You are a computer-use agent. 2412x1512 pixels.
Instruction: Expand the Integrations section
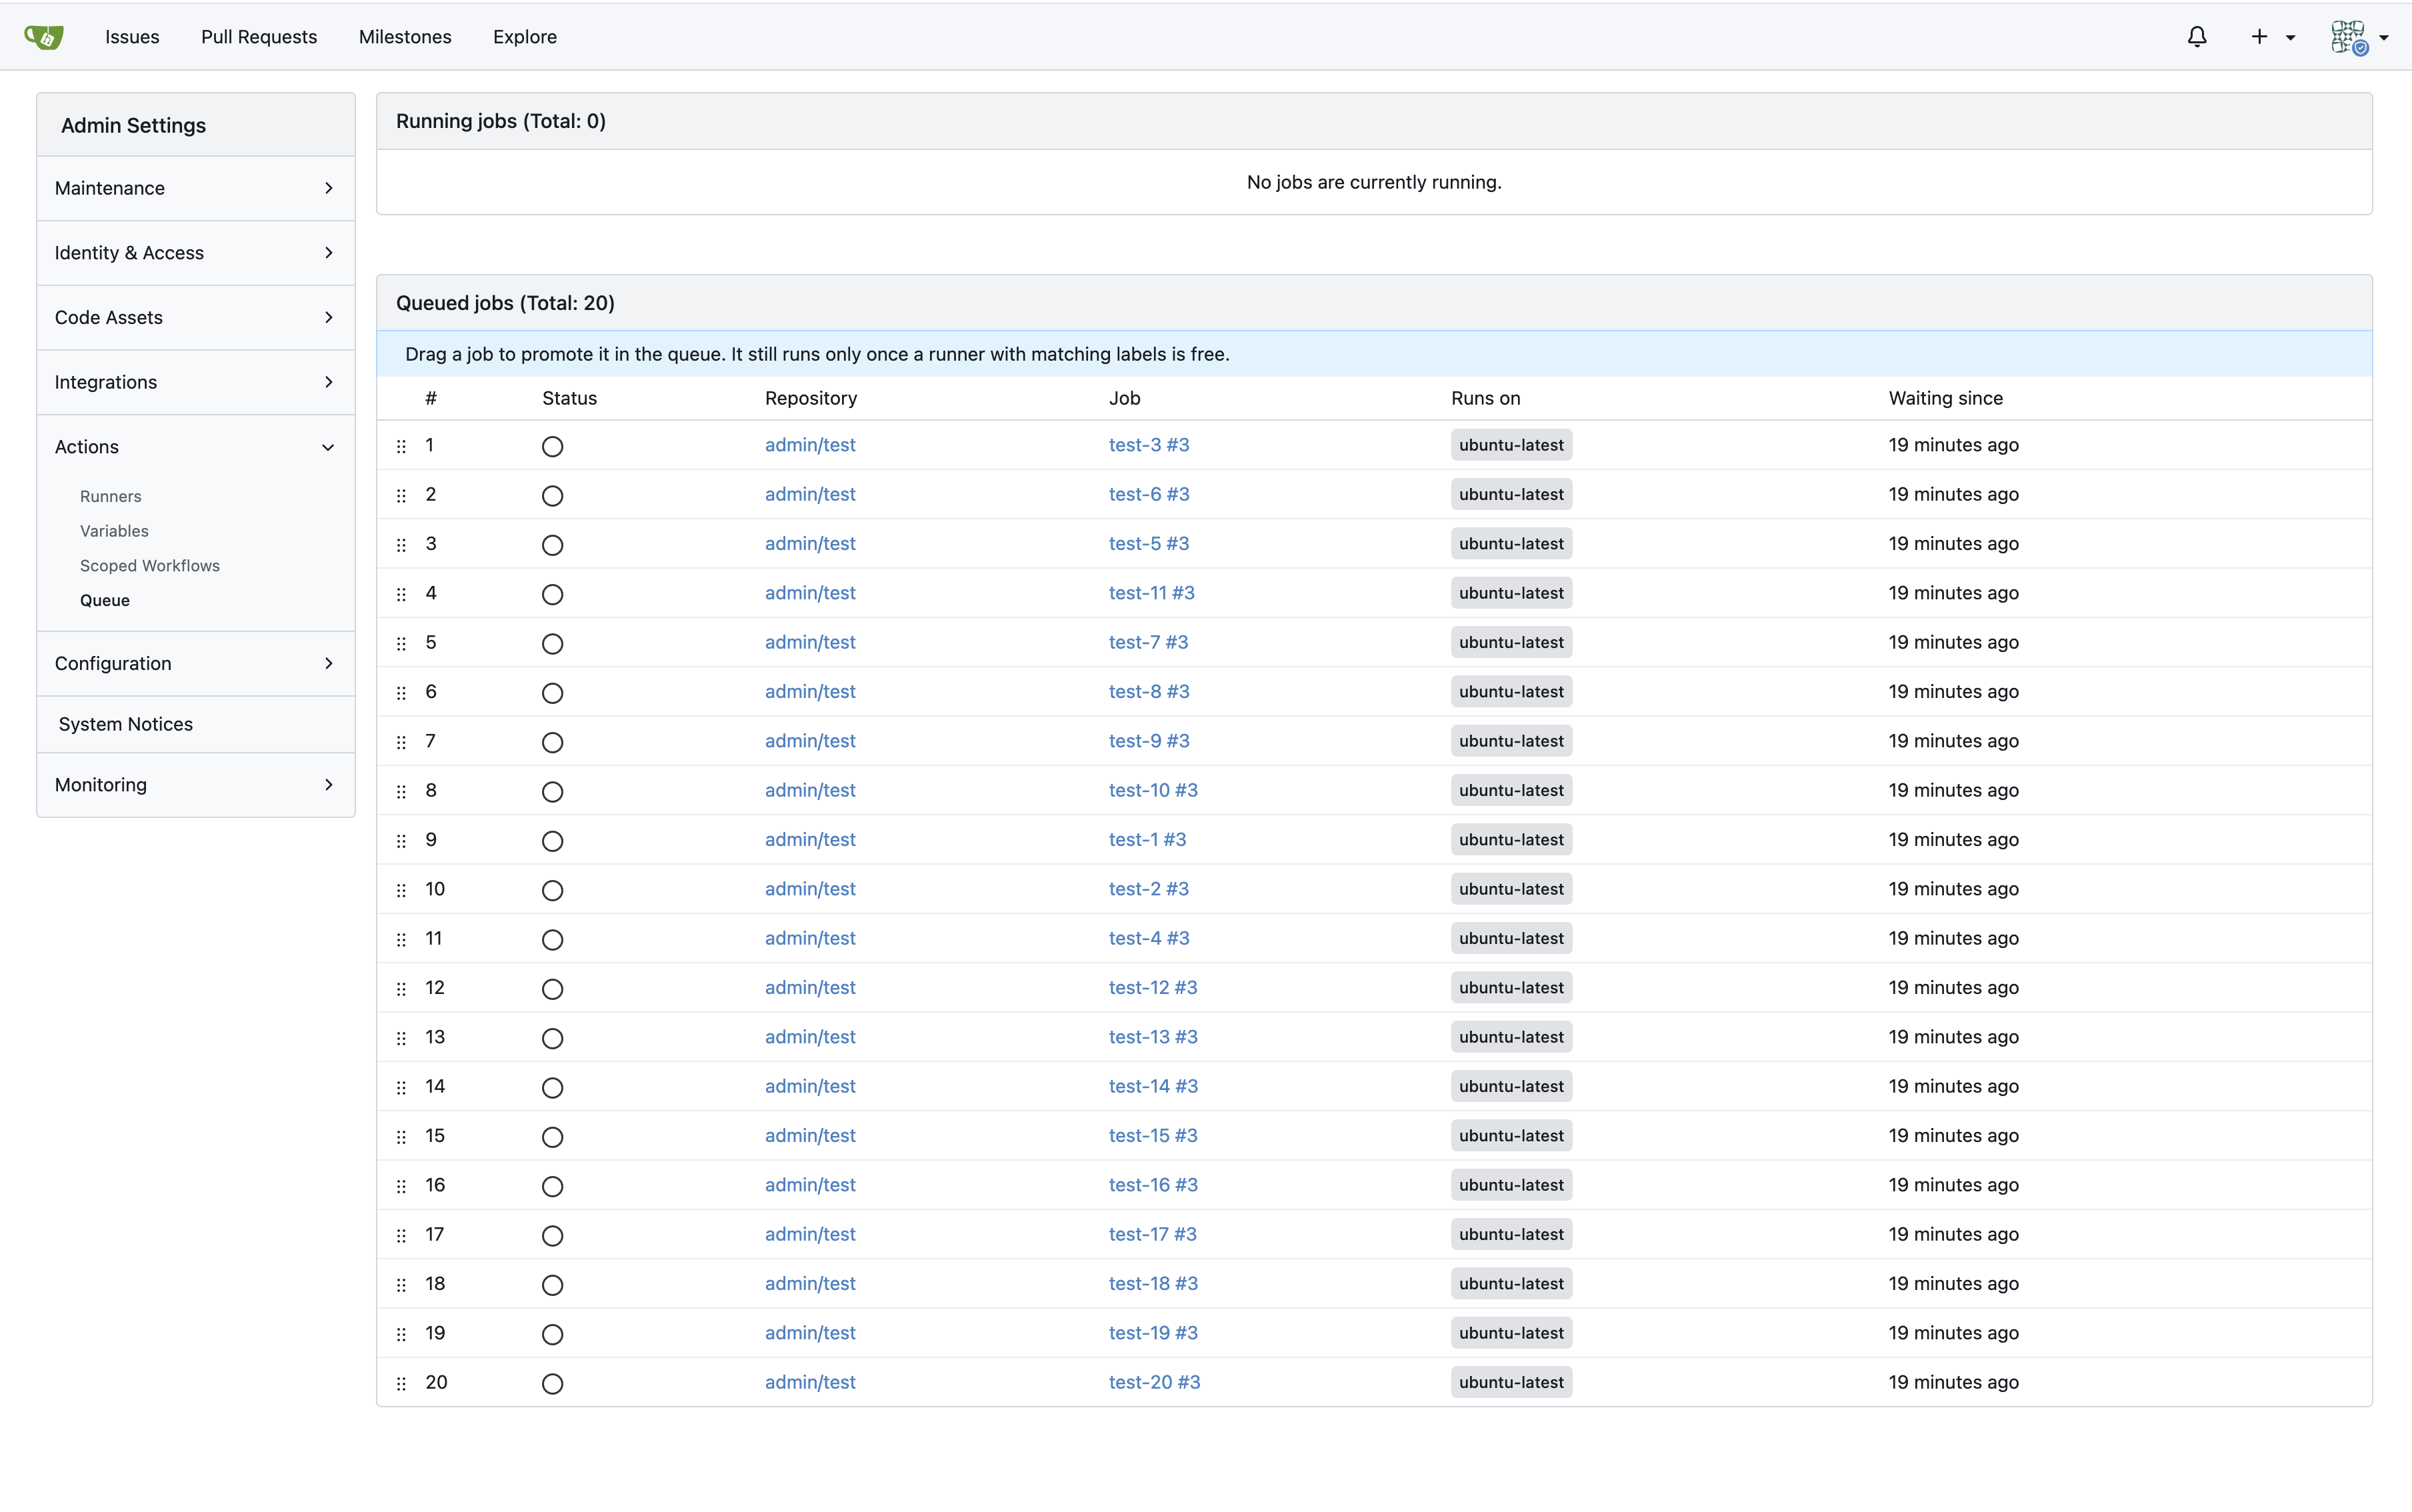[195, 382]
